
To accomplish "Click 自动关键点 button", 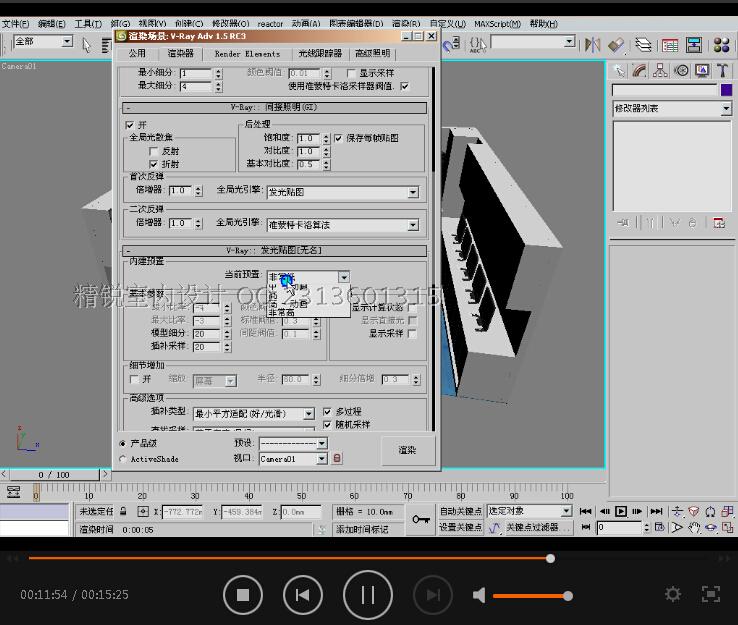I will coord(461,511).
